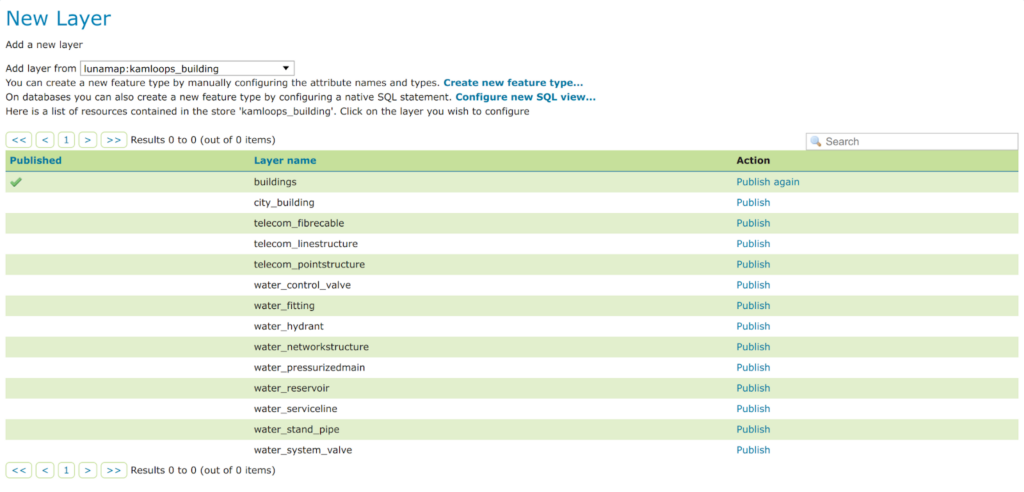Viewport: 1024px width, 492px height.
Task: Click the search magnifier icon
Action: pos(816,142)
